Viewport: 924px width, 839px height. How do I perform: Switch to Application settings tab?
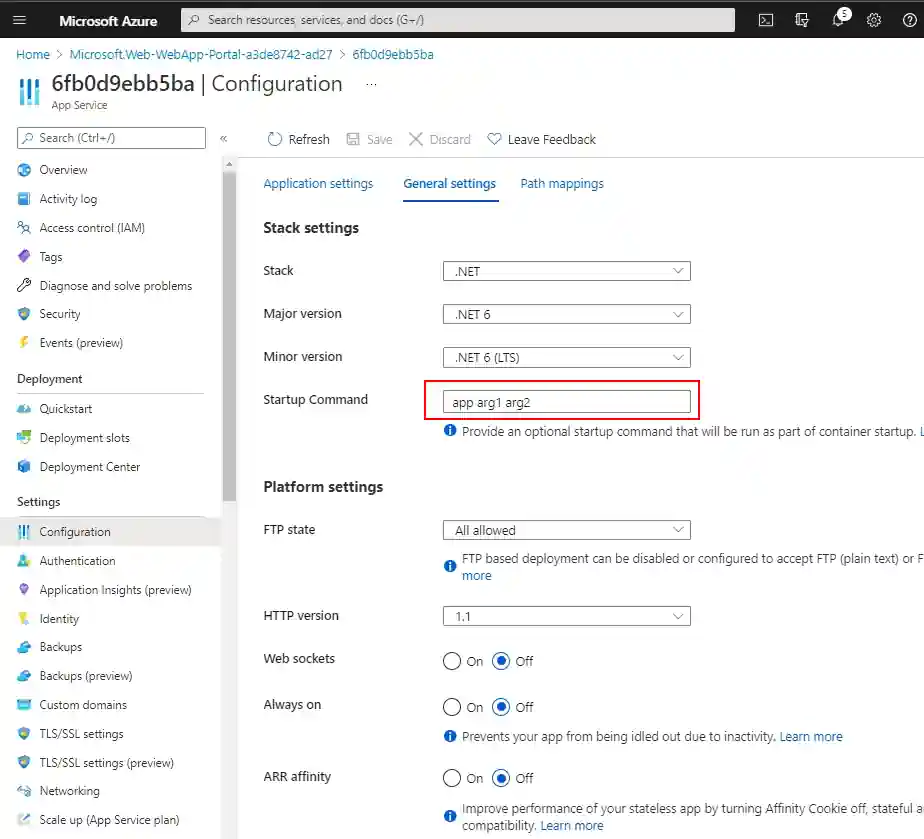coord(318,184)
